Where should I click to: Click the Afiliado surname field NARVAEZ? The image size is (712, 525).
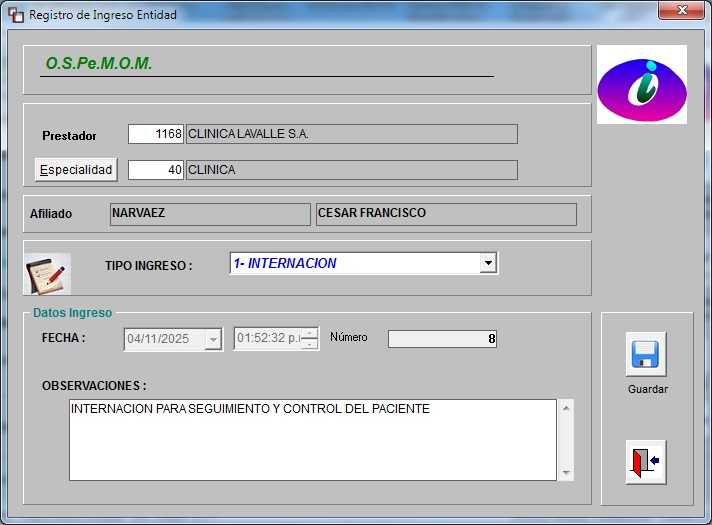(209, 214)
